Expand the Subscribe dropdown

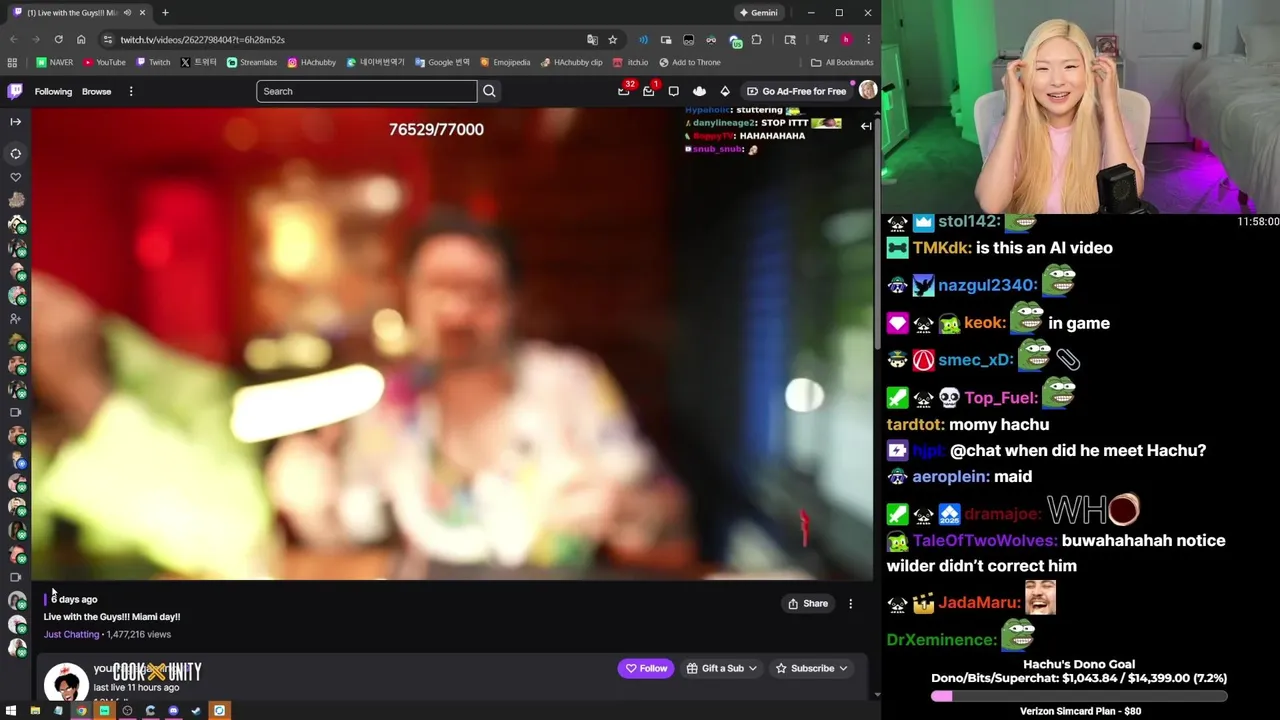[x=812, y=668]
